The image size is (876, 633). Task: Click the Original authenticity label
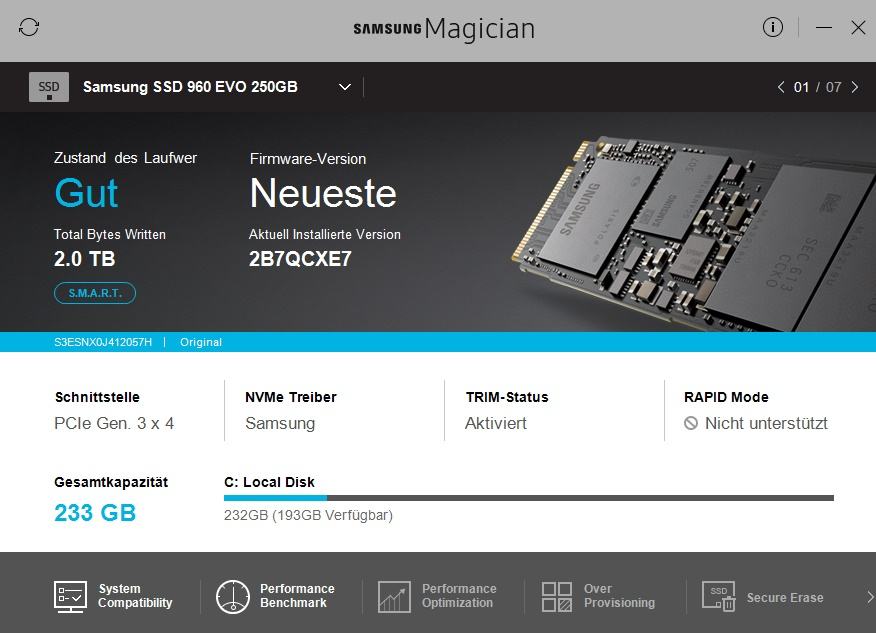[201, 342]
